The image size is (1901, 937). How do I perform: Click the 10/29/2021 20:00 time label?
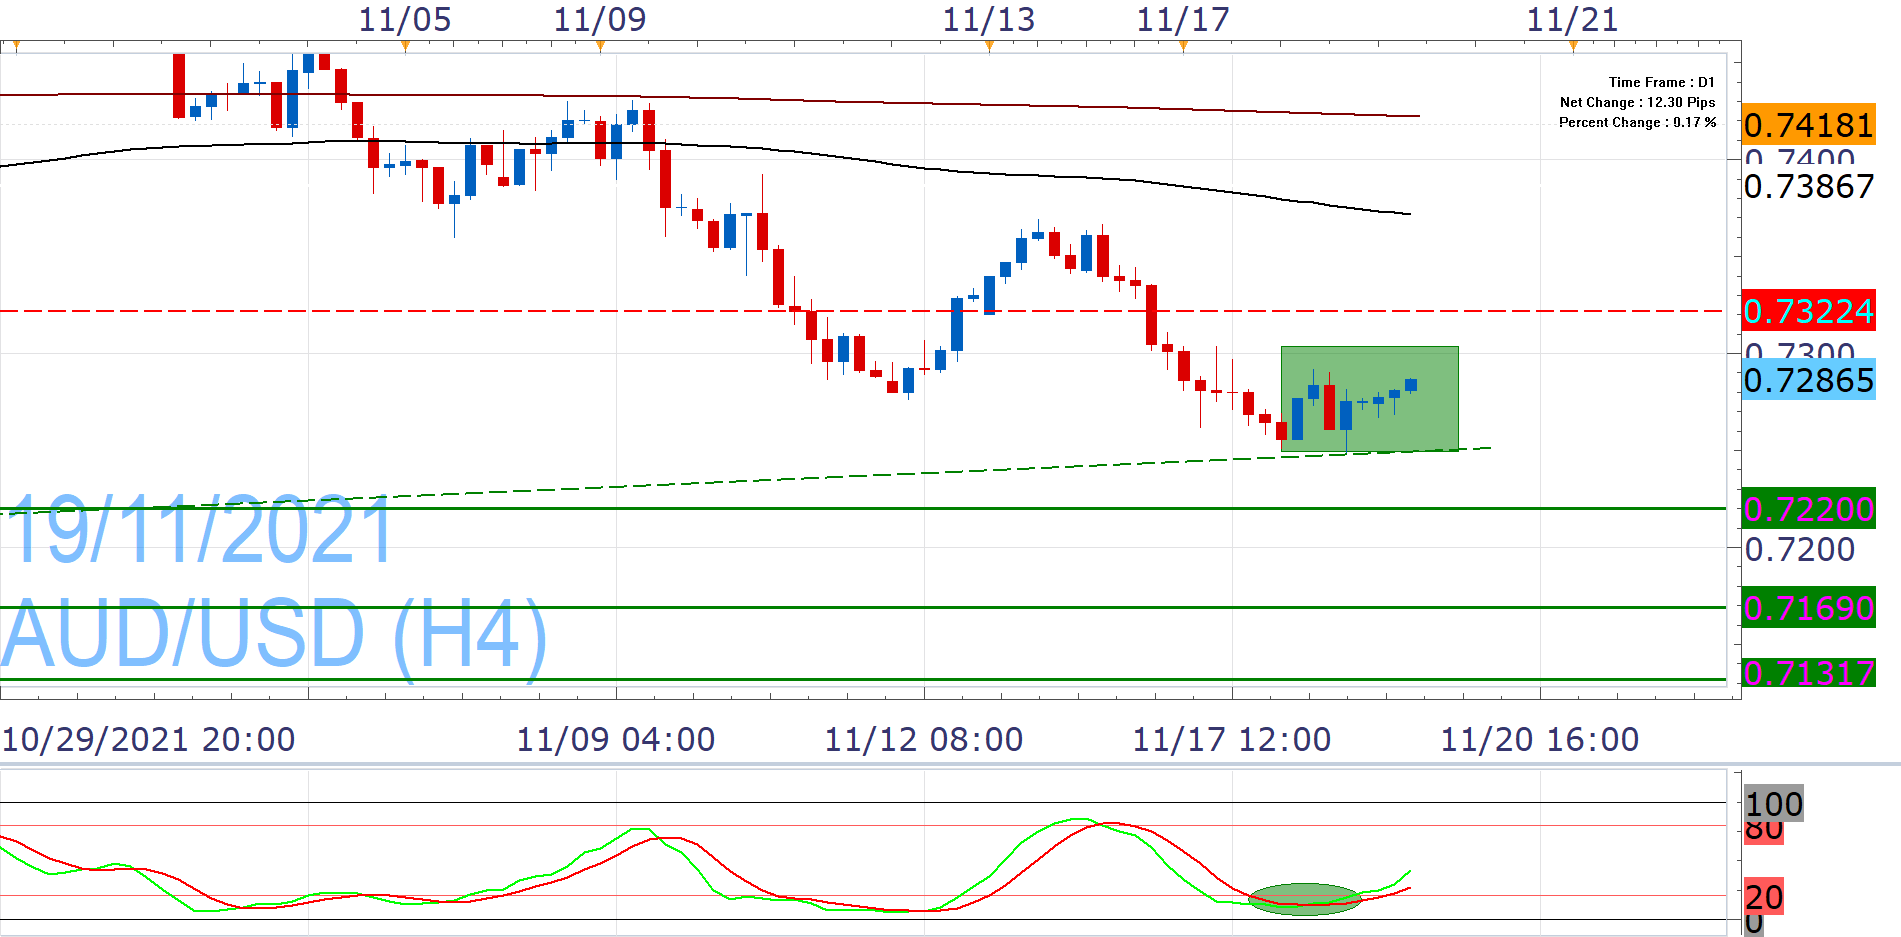[x=149, y=740]
